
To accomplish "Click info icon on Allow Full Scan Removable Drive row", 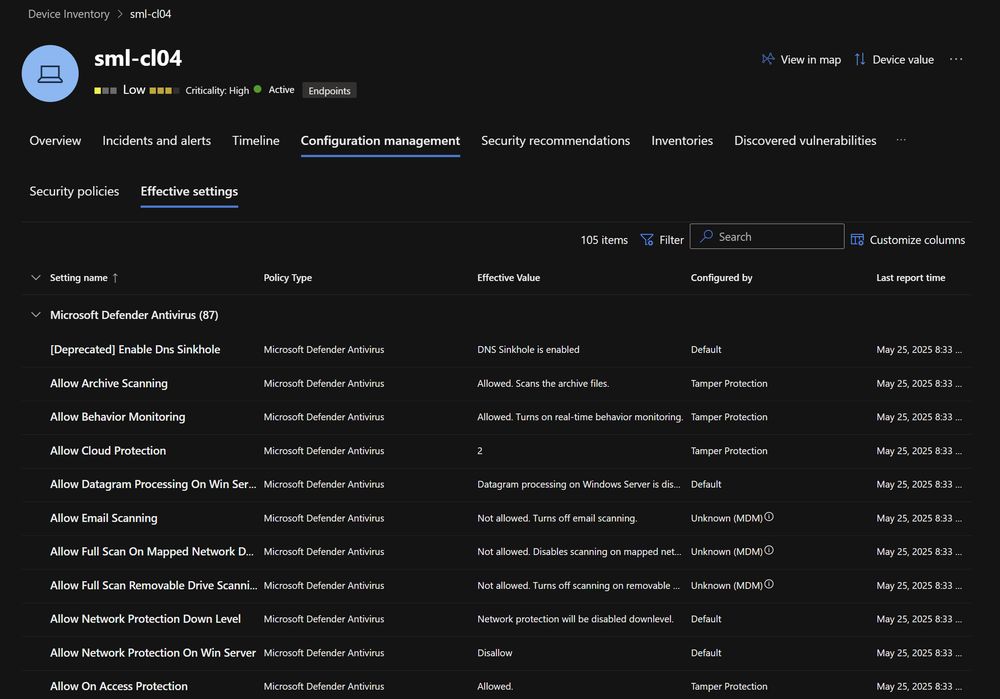I will click(769, 584).
